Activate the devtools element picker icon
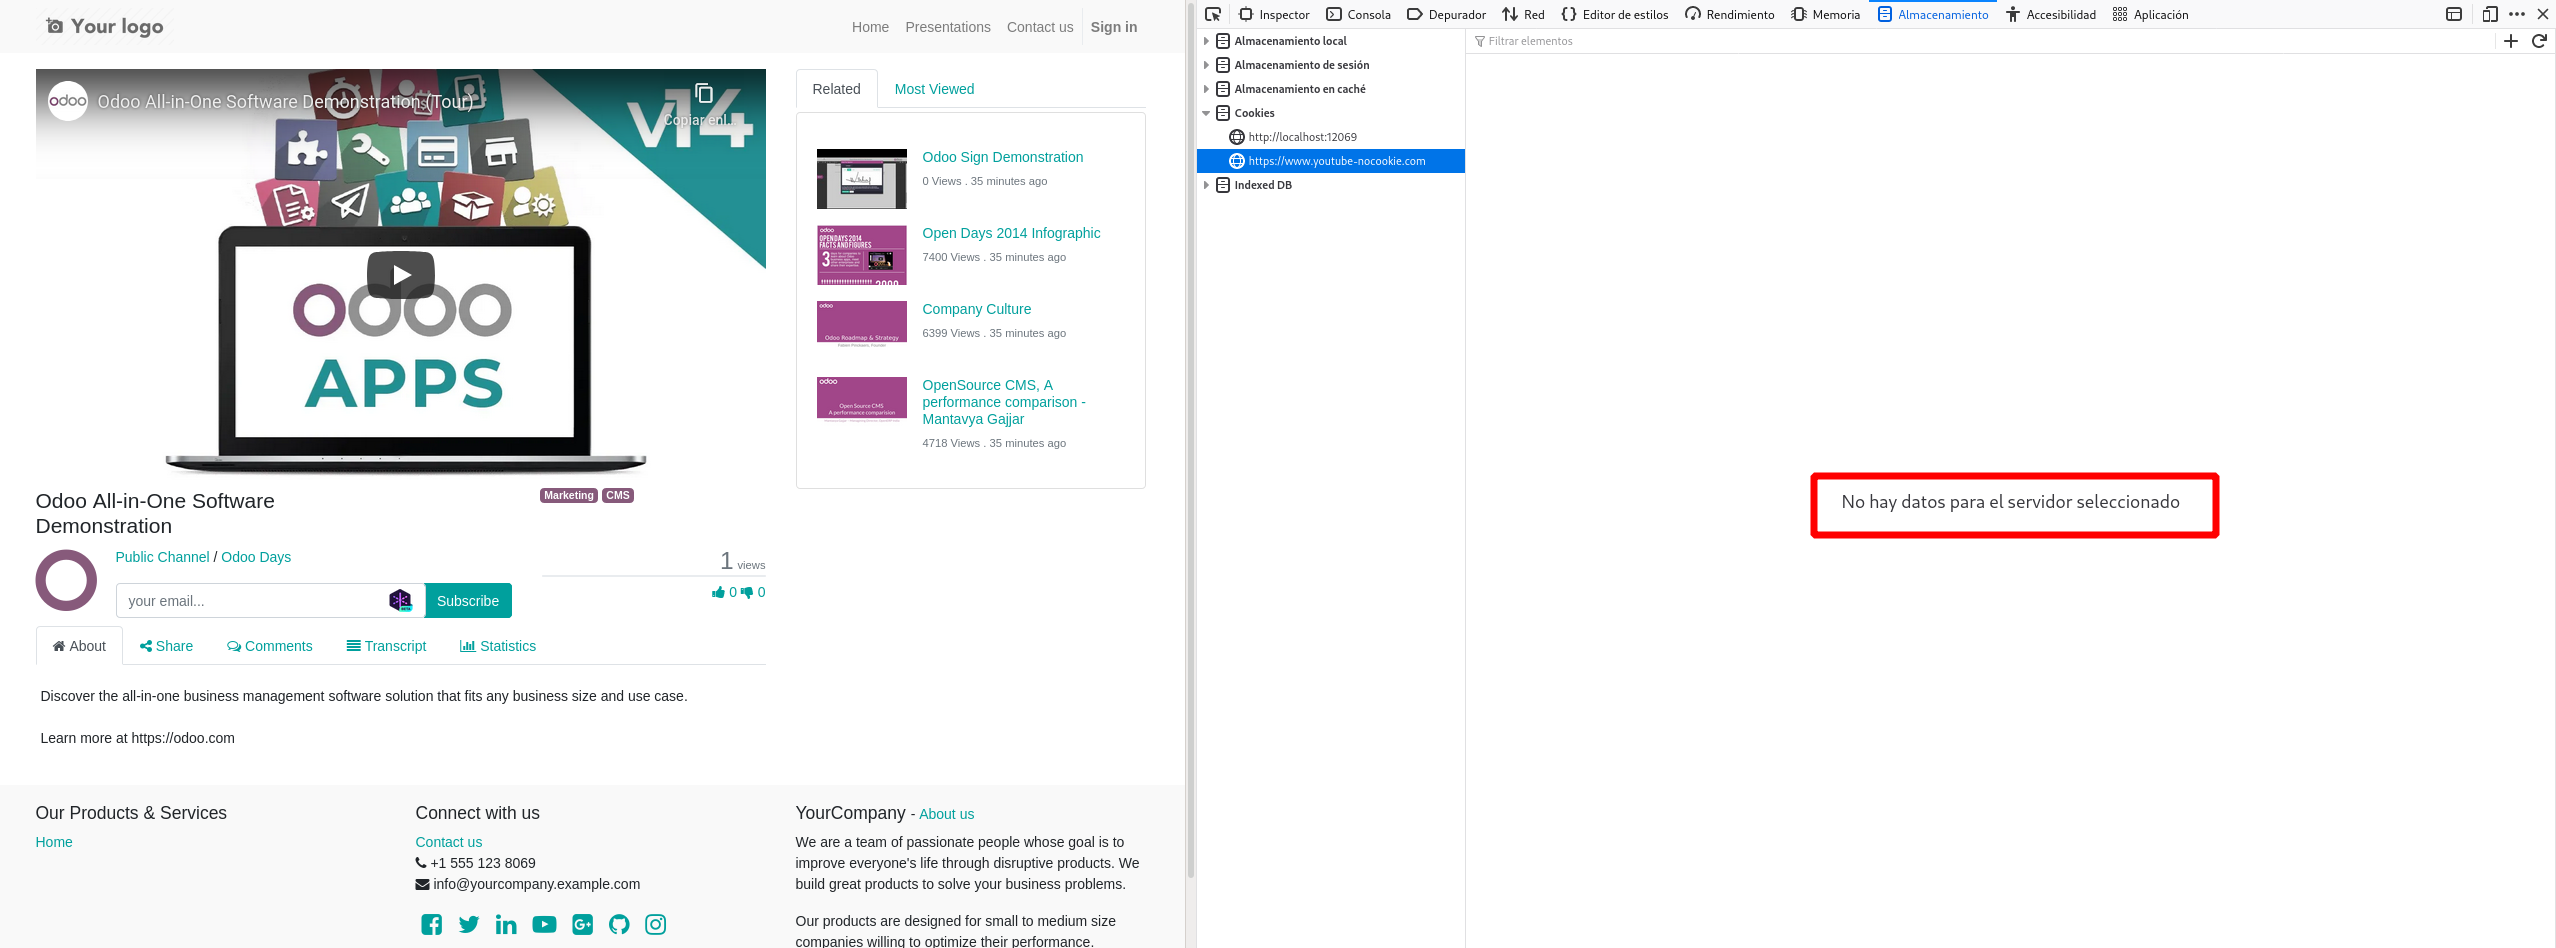Screen dimensions: 2556x948 (1213, 14)
